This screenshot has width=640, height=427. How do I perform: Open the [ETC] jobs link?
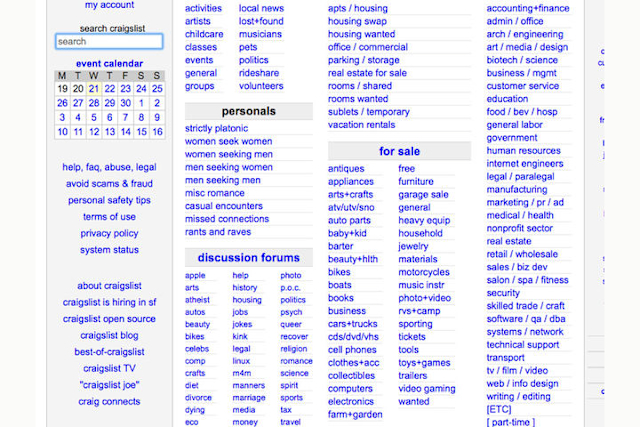coord(499,409)
